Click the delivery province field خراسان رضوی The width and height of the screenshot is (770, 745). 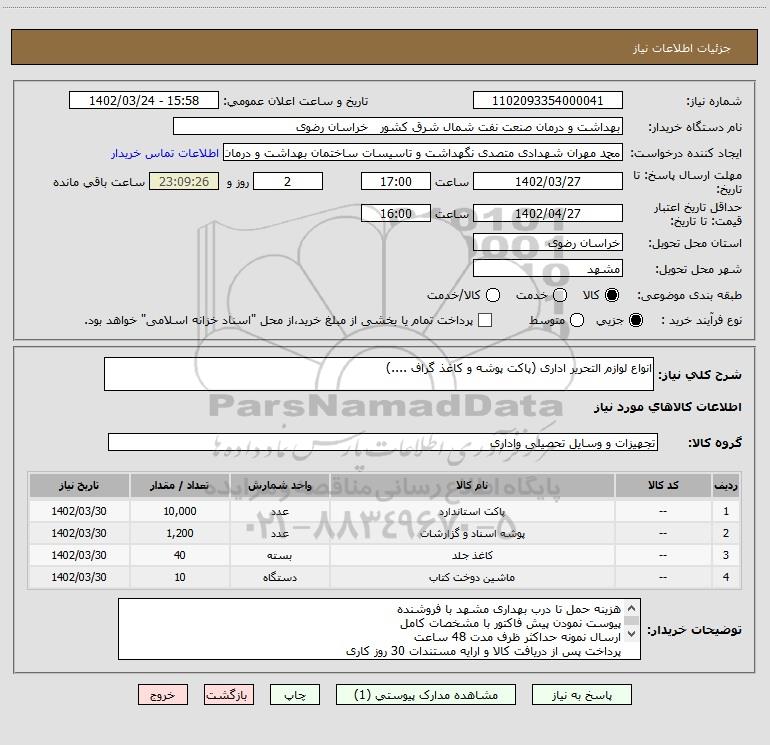548,243
